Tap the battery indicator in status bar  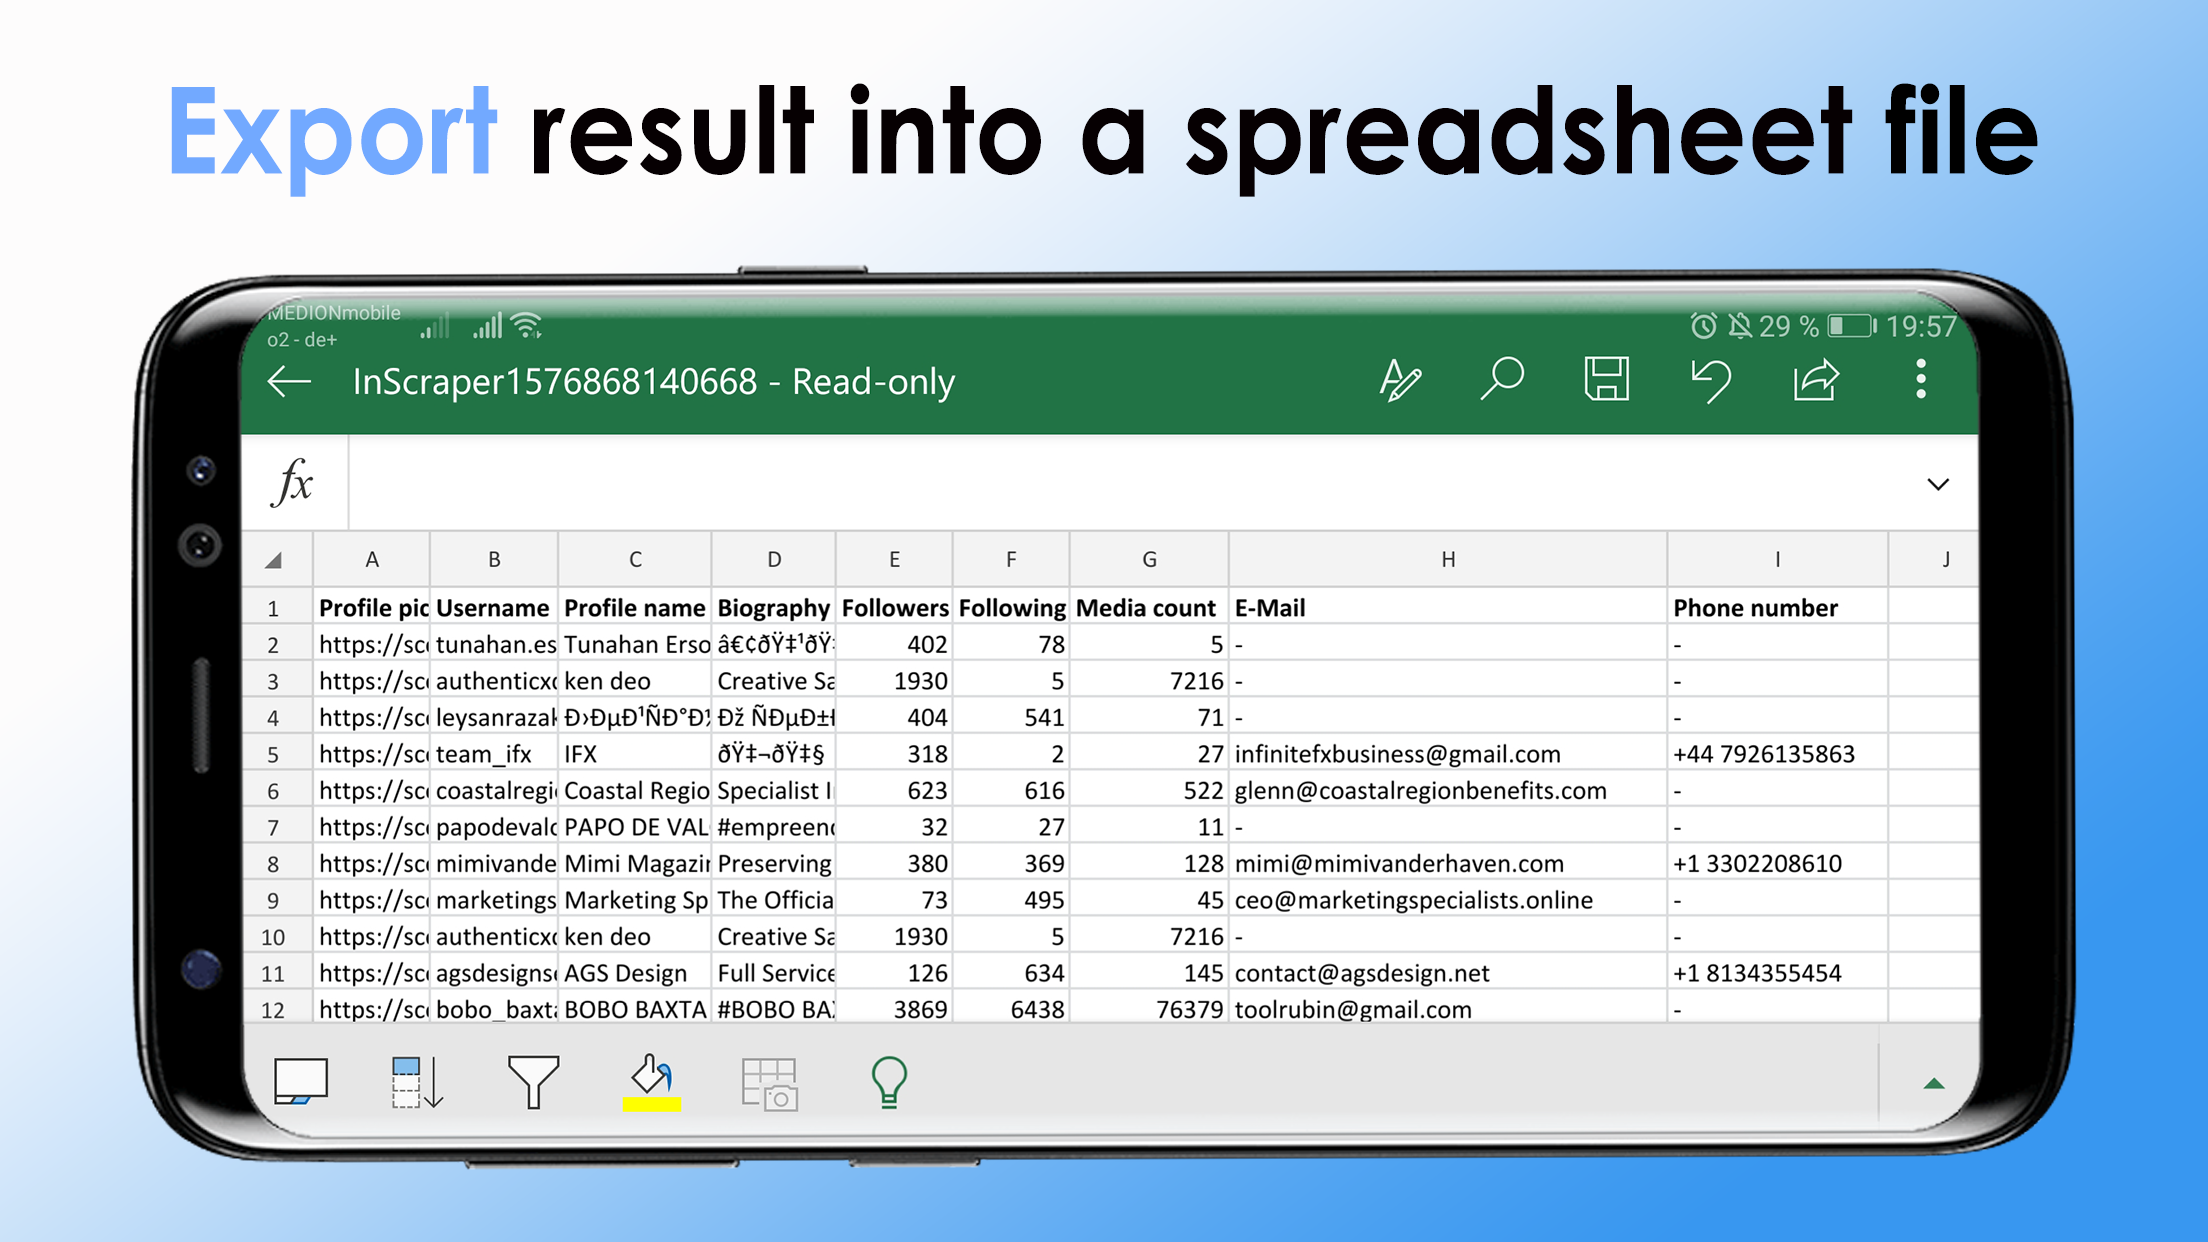tap(1851, 326)
